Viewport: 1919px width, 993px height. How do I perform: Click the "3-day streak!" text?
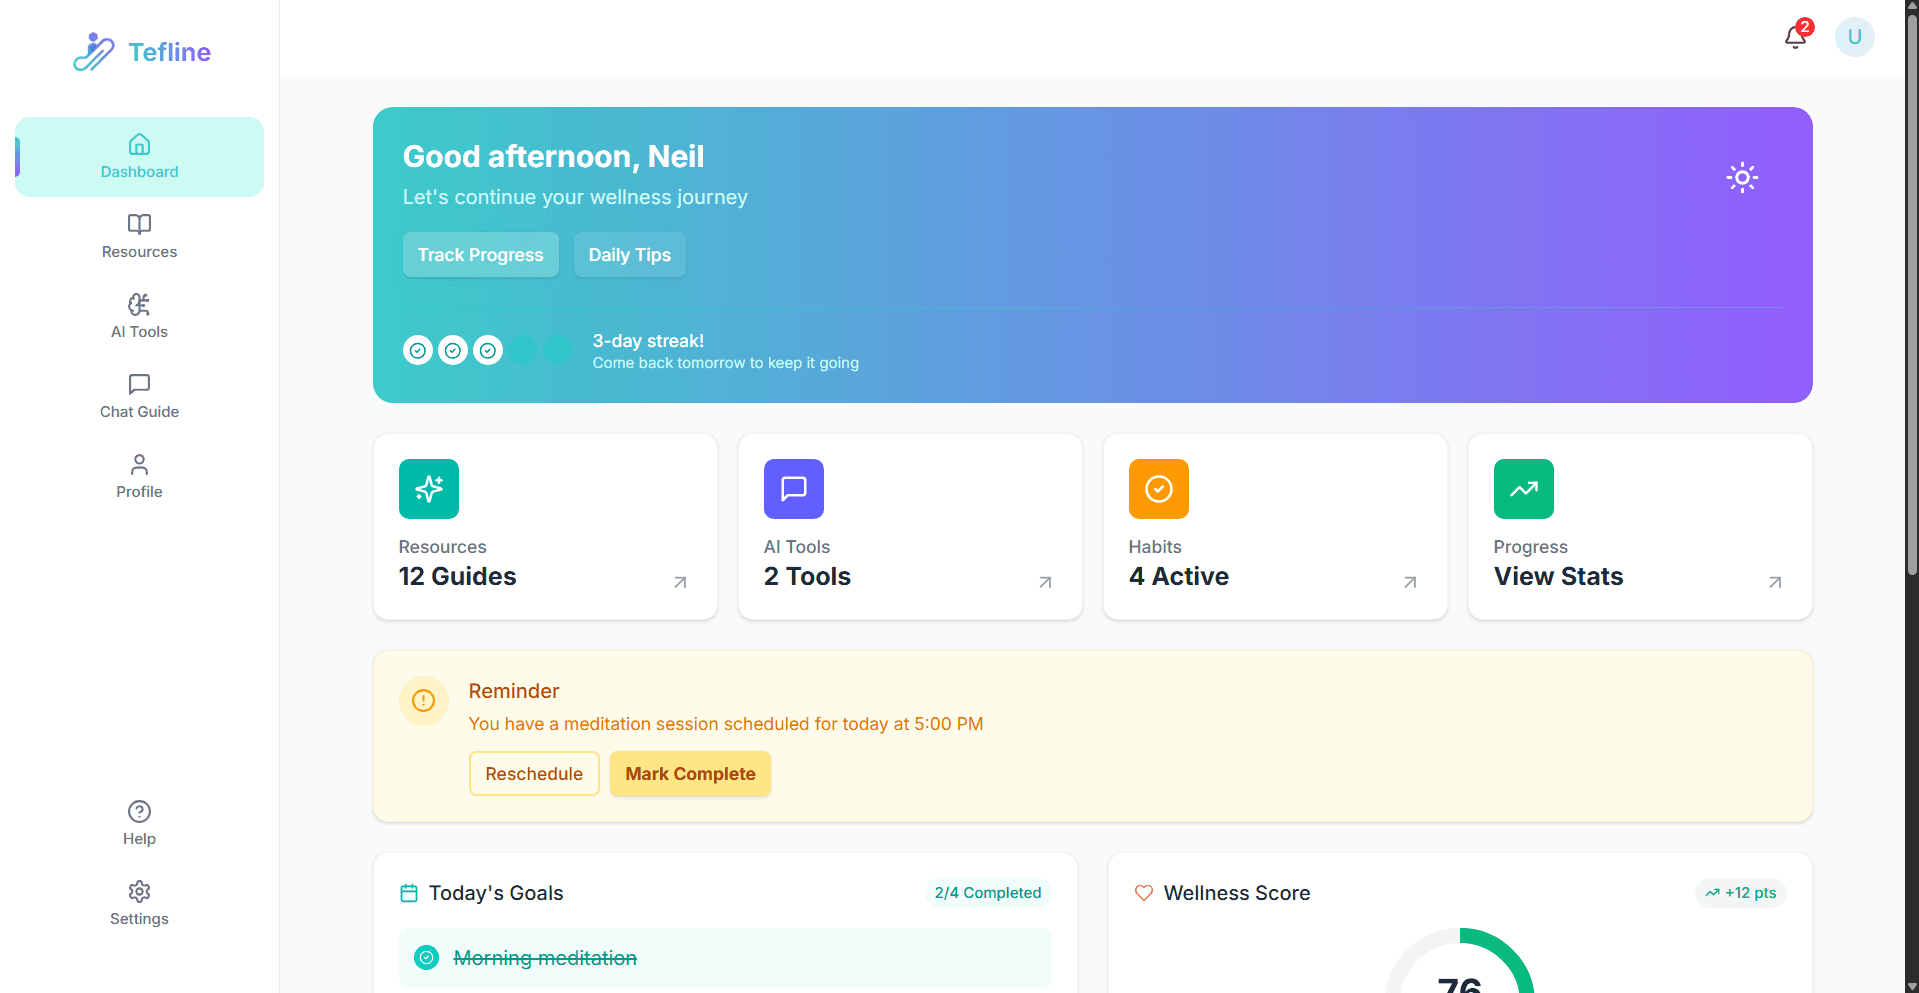coord(648,341)
